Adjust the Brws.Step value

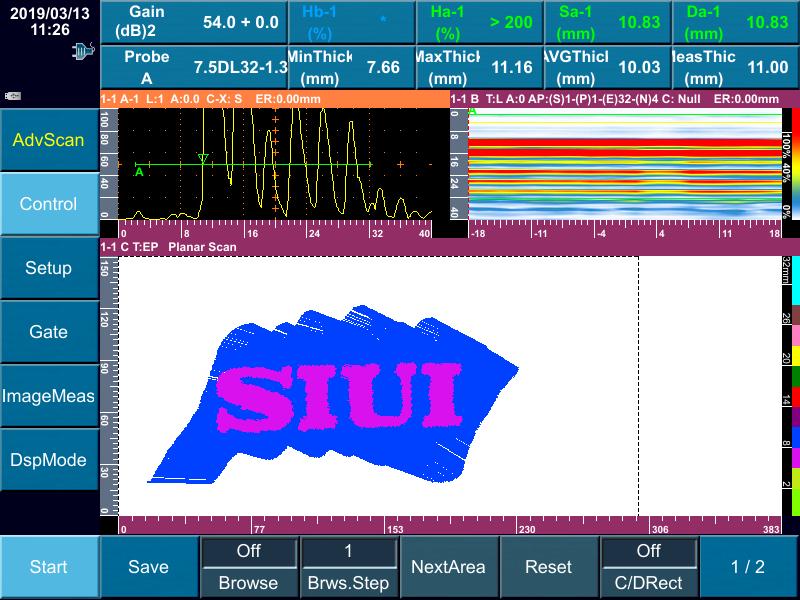[348, 567]
